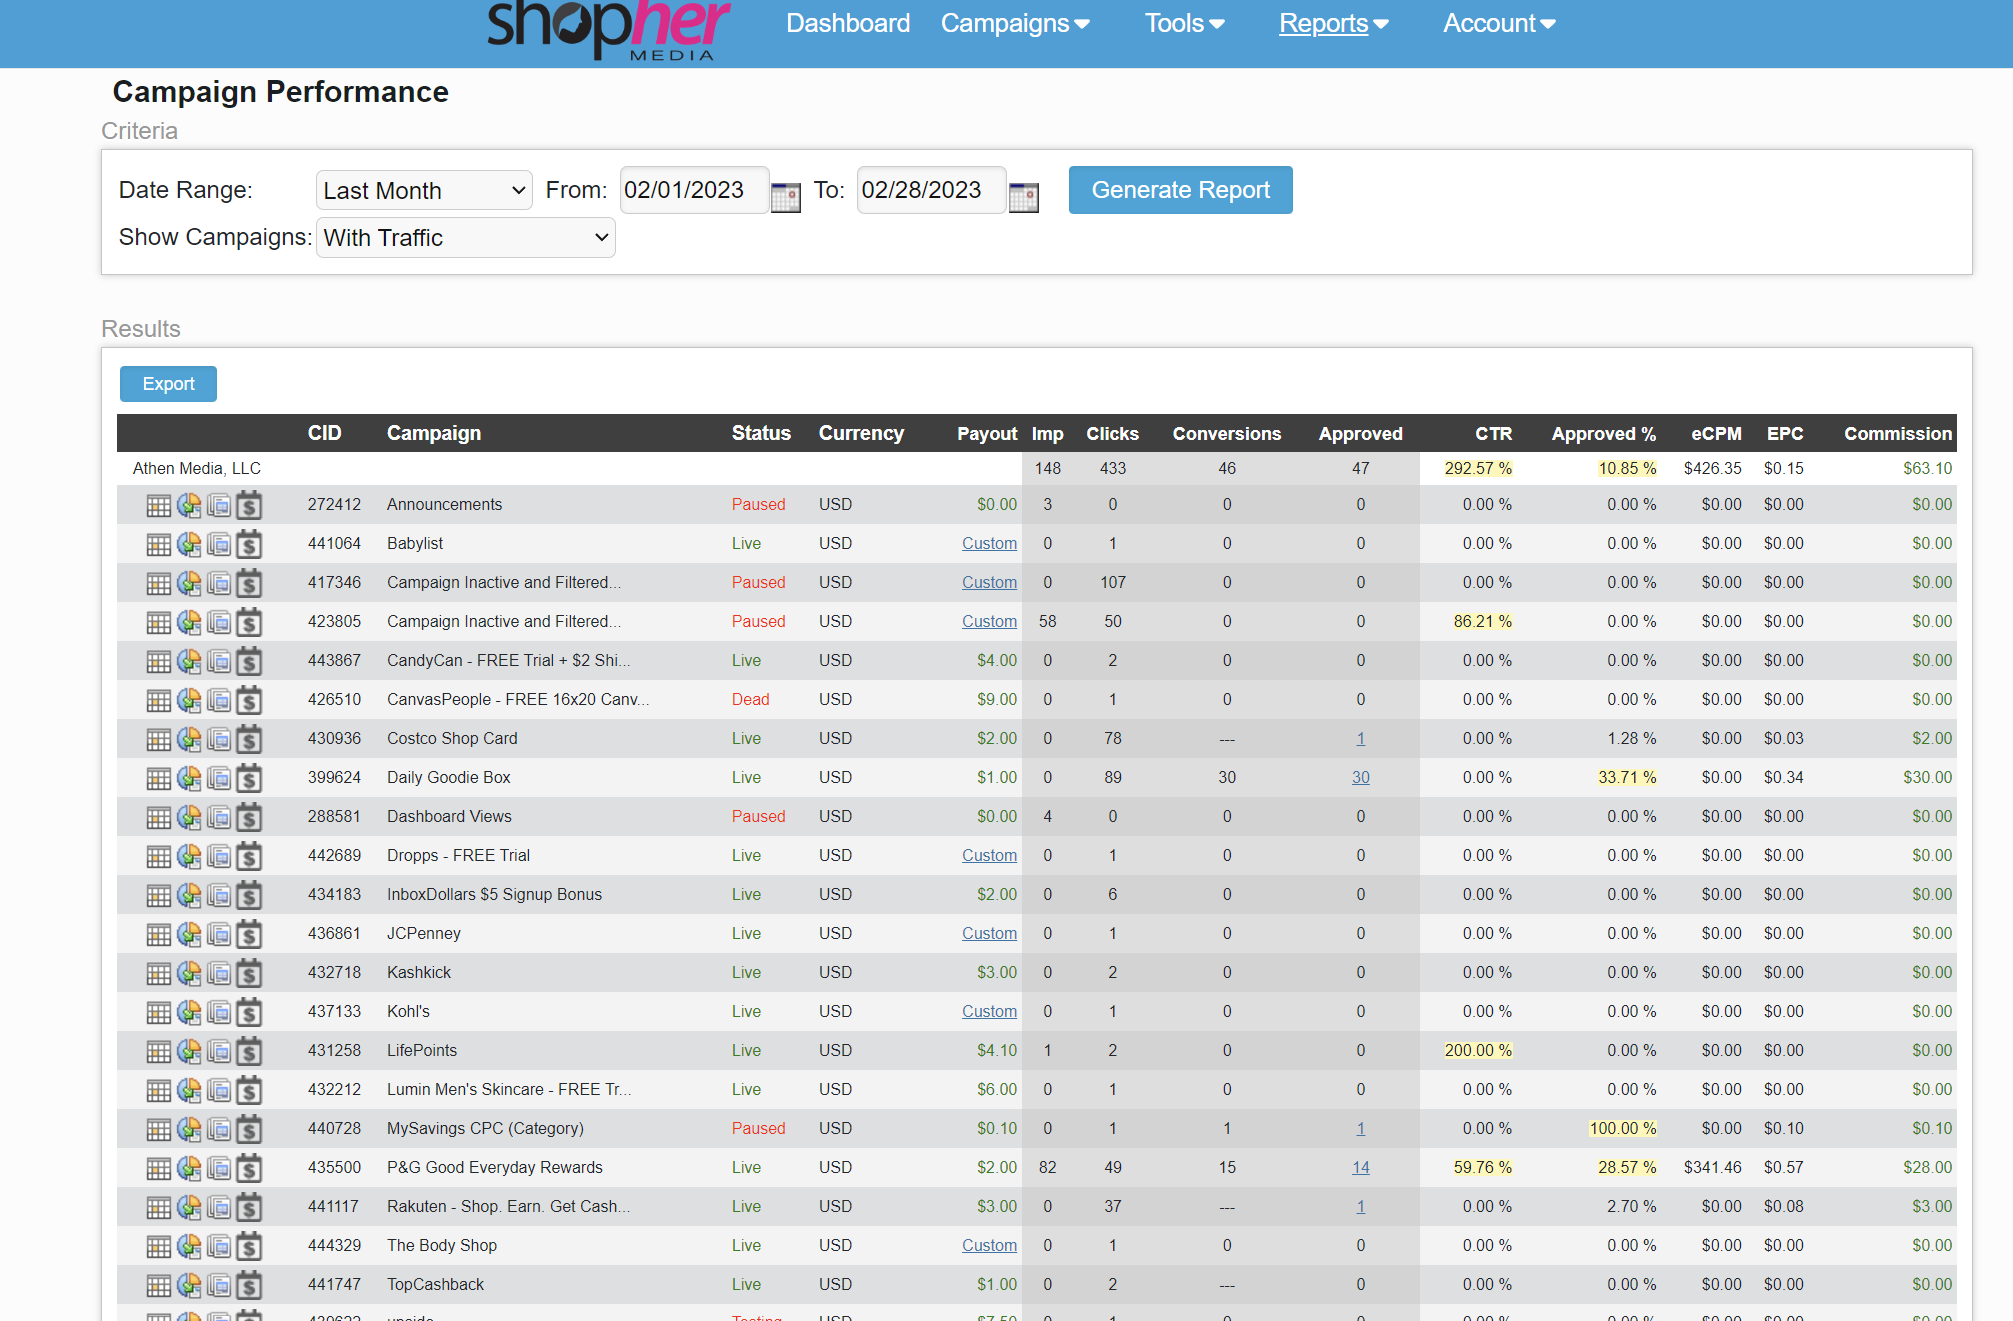Open creatives pages icon for JCPenney row
The height and width of the screenshot is (1321, 2013).
[x=219, y=934]
